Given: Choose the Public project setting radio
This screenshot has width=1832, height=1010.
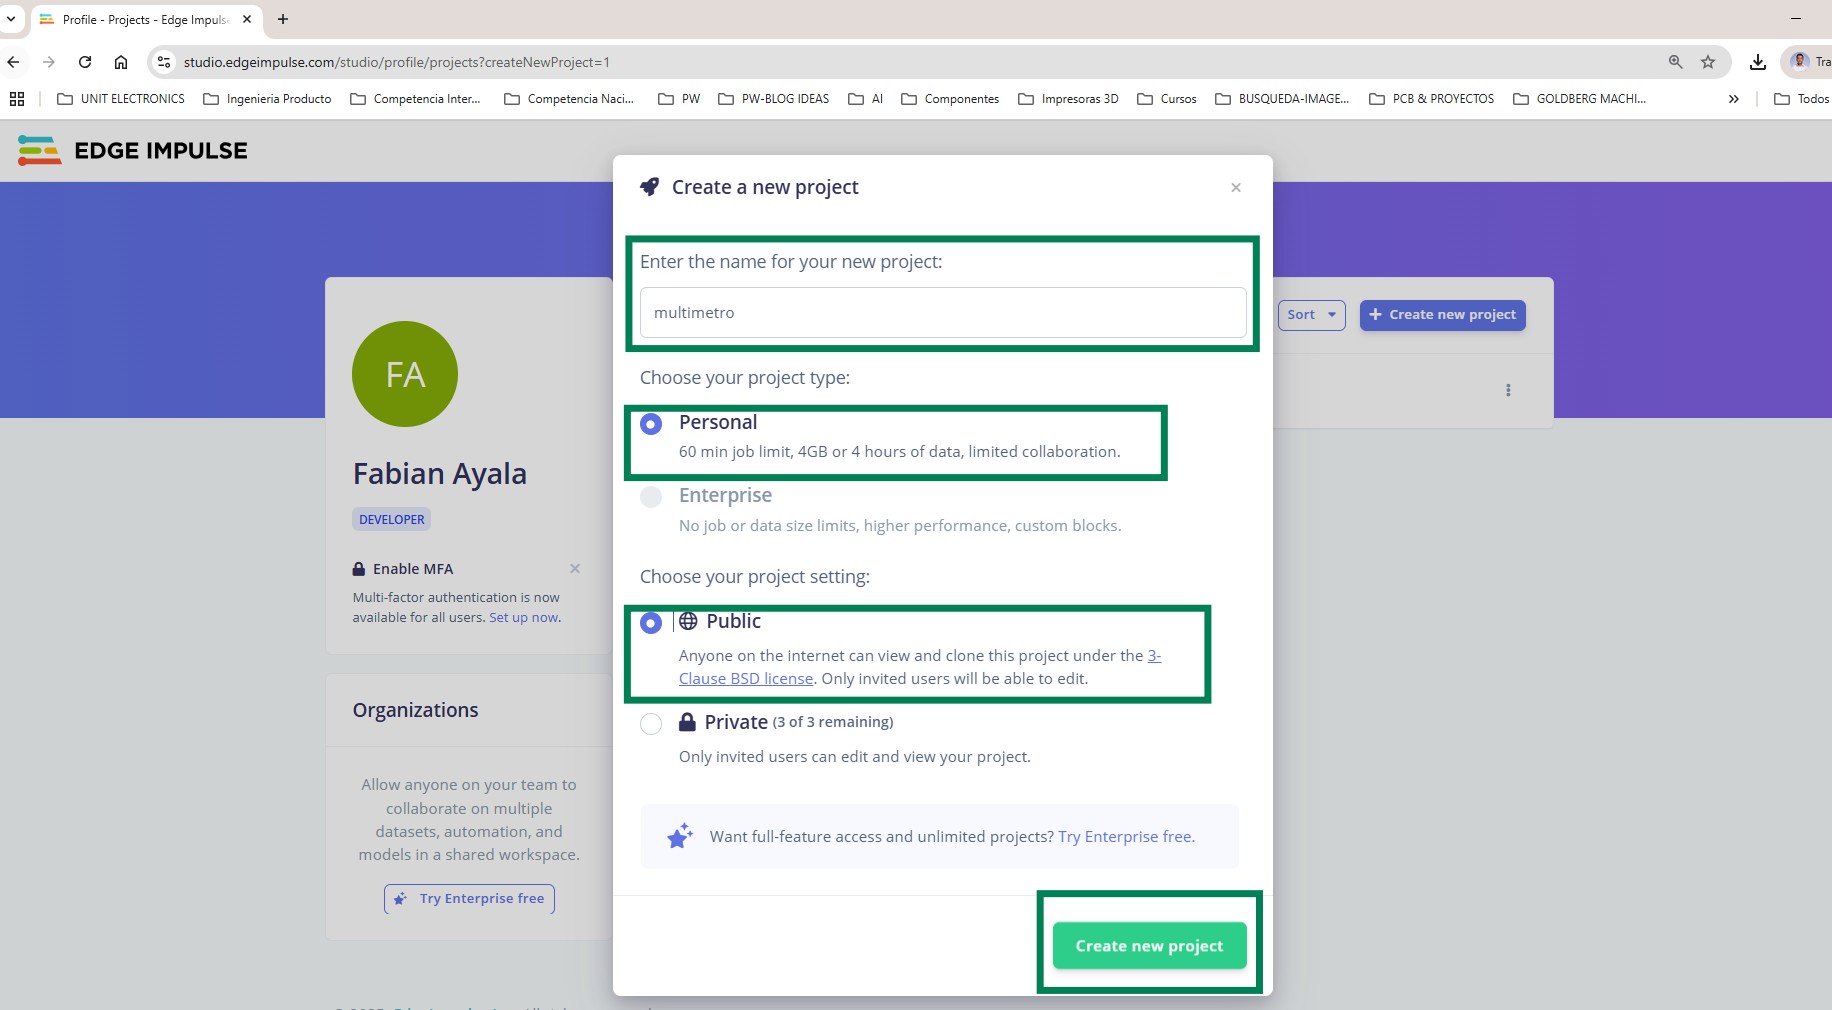Looking at the screenshot, I should coord(651,623).
